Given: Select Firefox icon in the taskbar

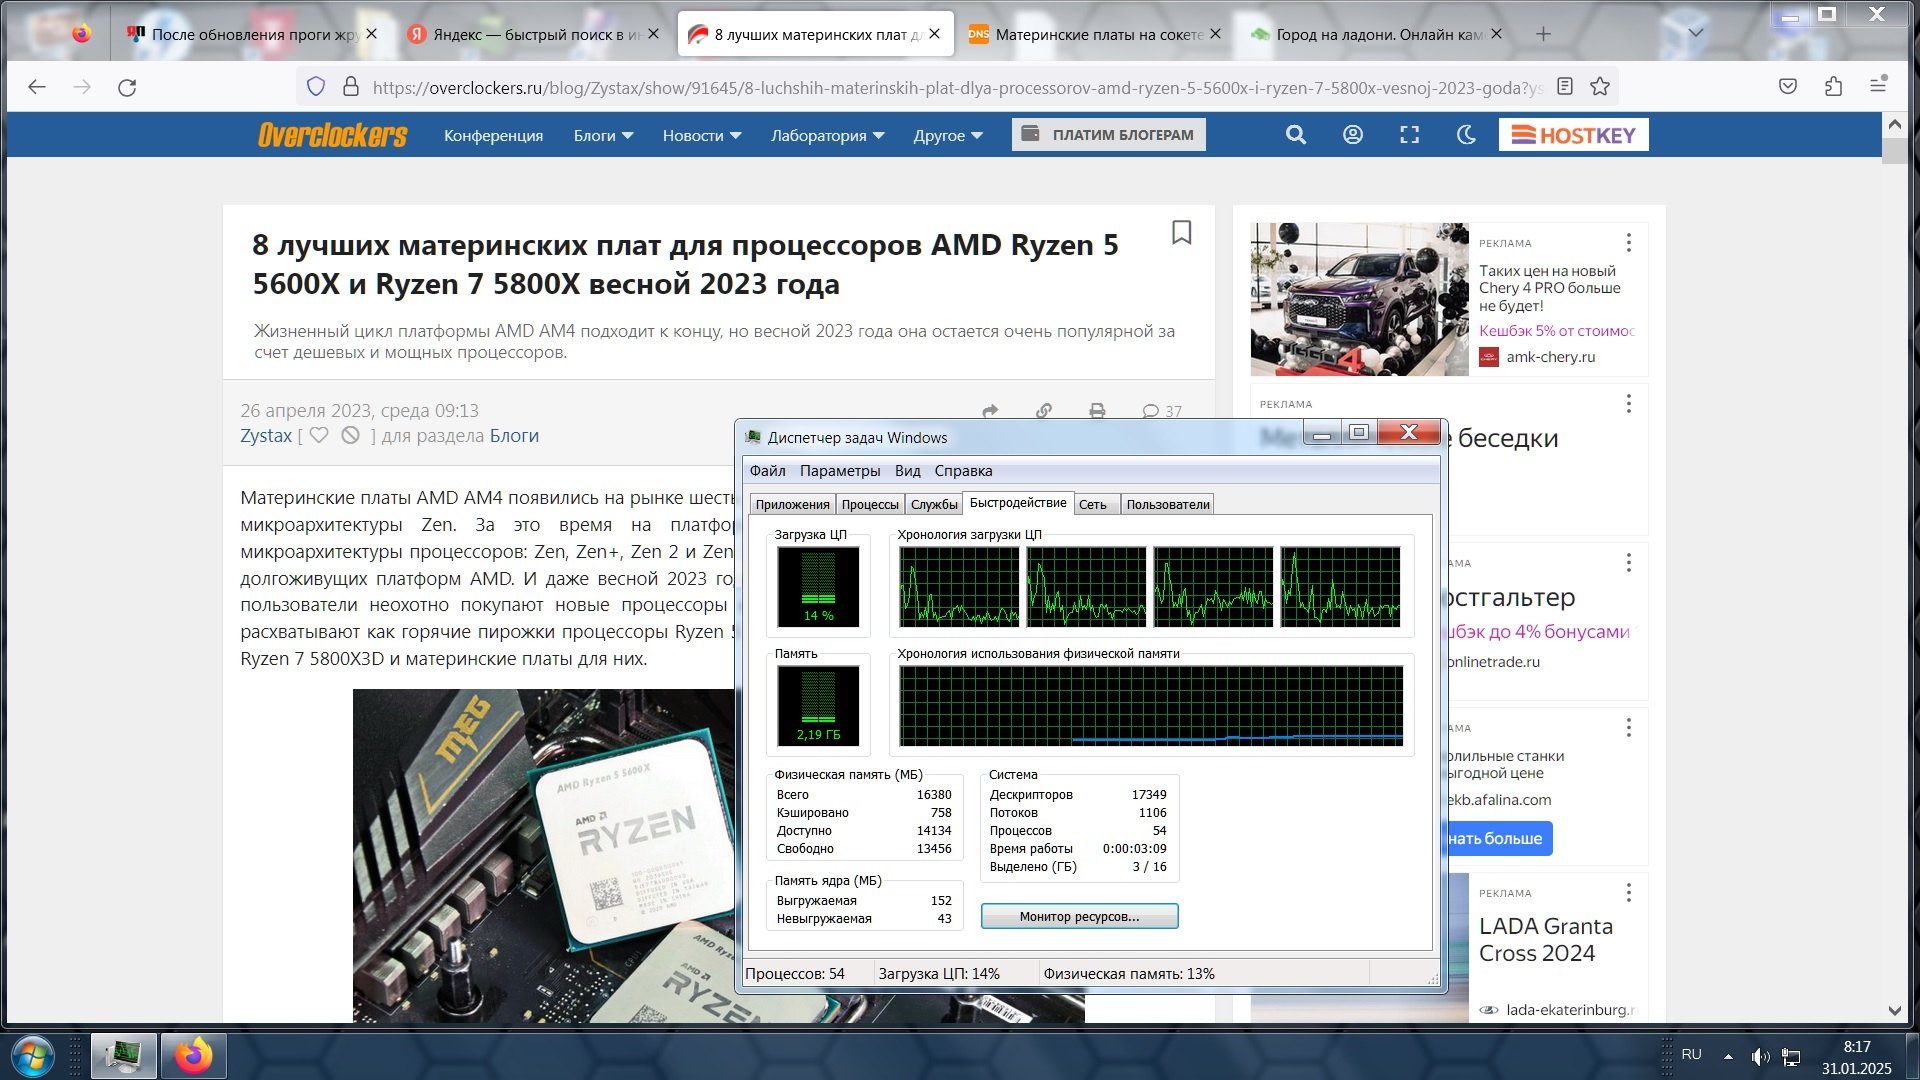Looking at the screenshot, I should point(194,1056).
